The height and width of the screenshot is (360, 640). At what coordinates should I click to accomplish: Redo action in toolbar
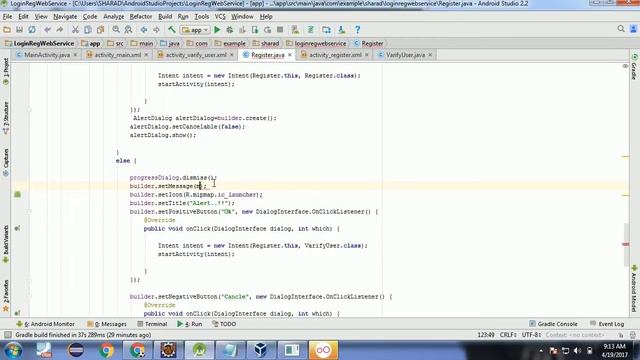tap(60, 29)
